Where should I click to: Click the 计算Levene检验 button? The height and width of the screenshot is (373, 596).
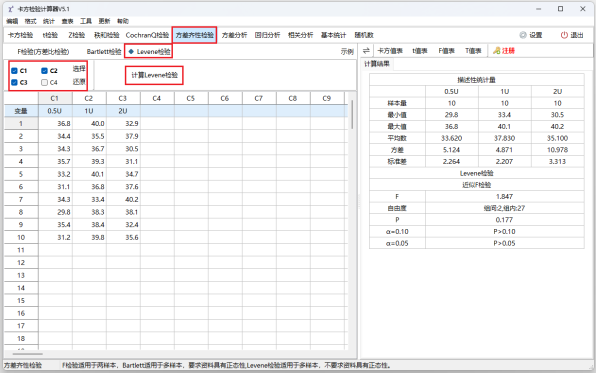tap(154, 75)
